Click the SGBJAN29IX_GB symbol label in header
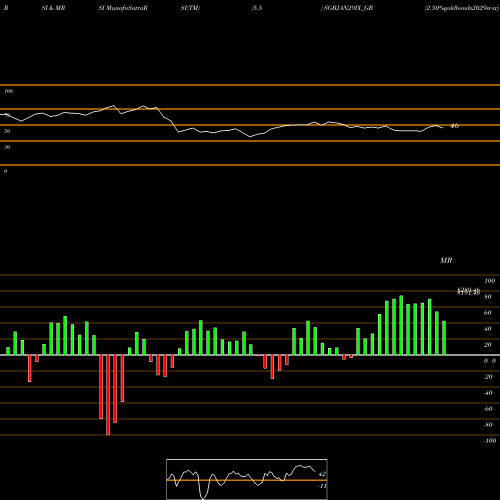 pyautogui.click(x=348, y=8)
